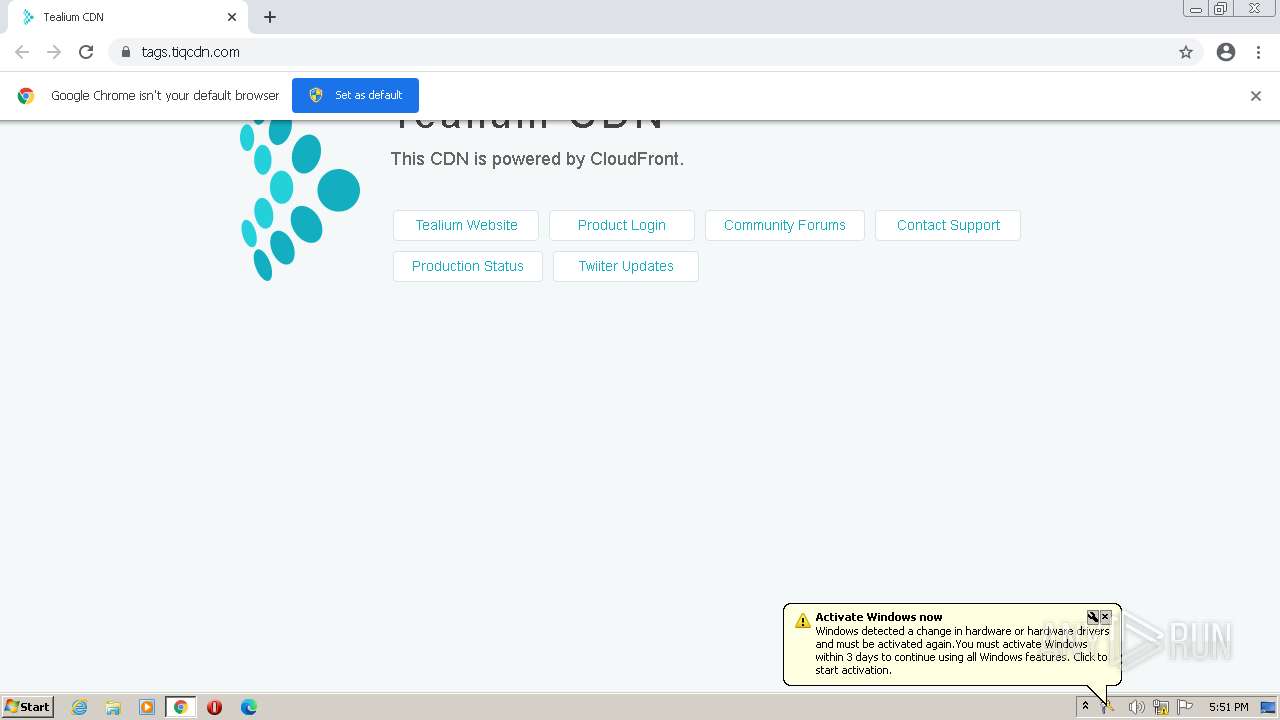
Task: Open a new tab with plus button
Action: tap(270, 17)
